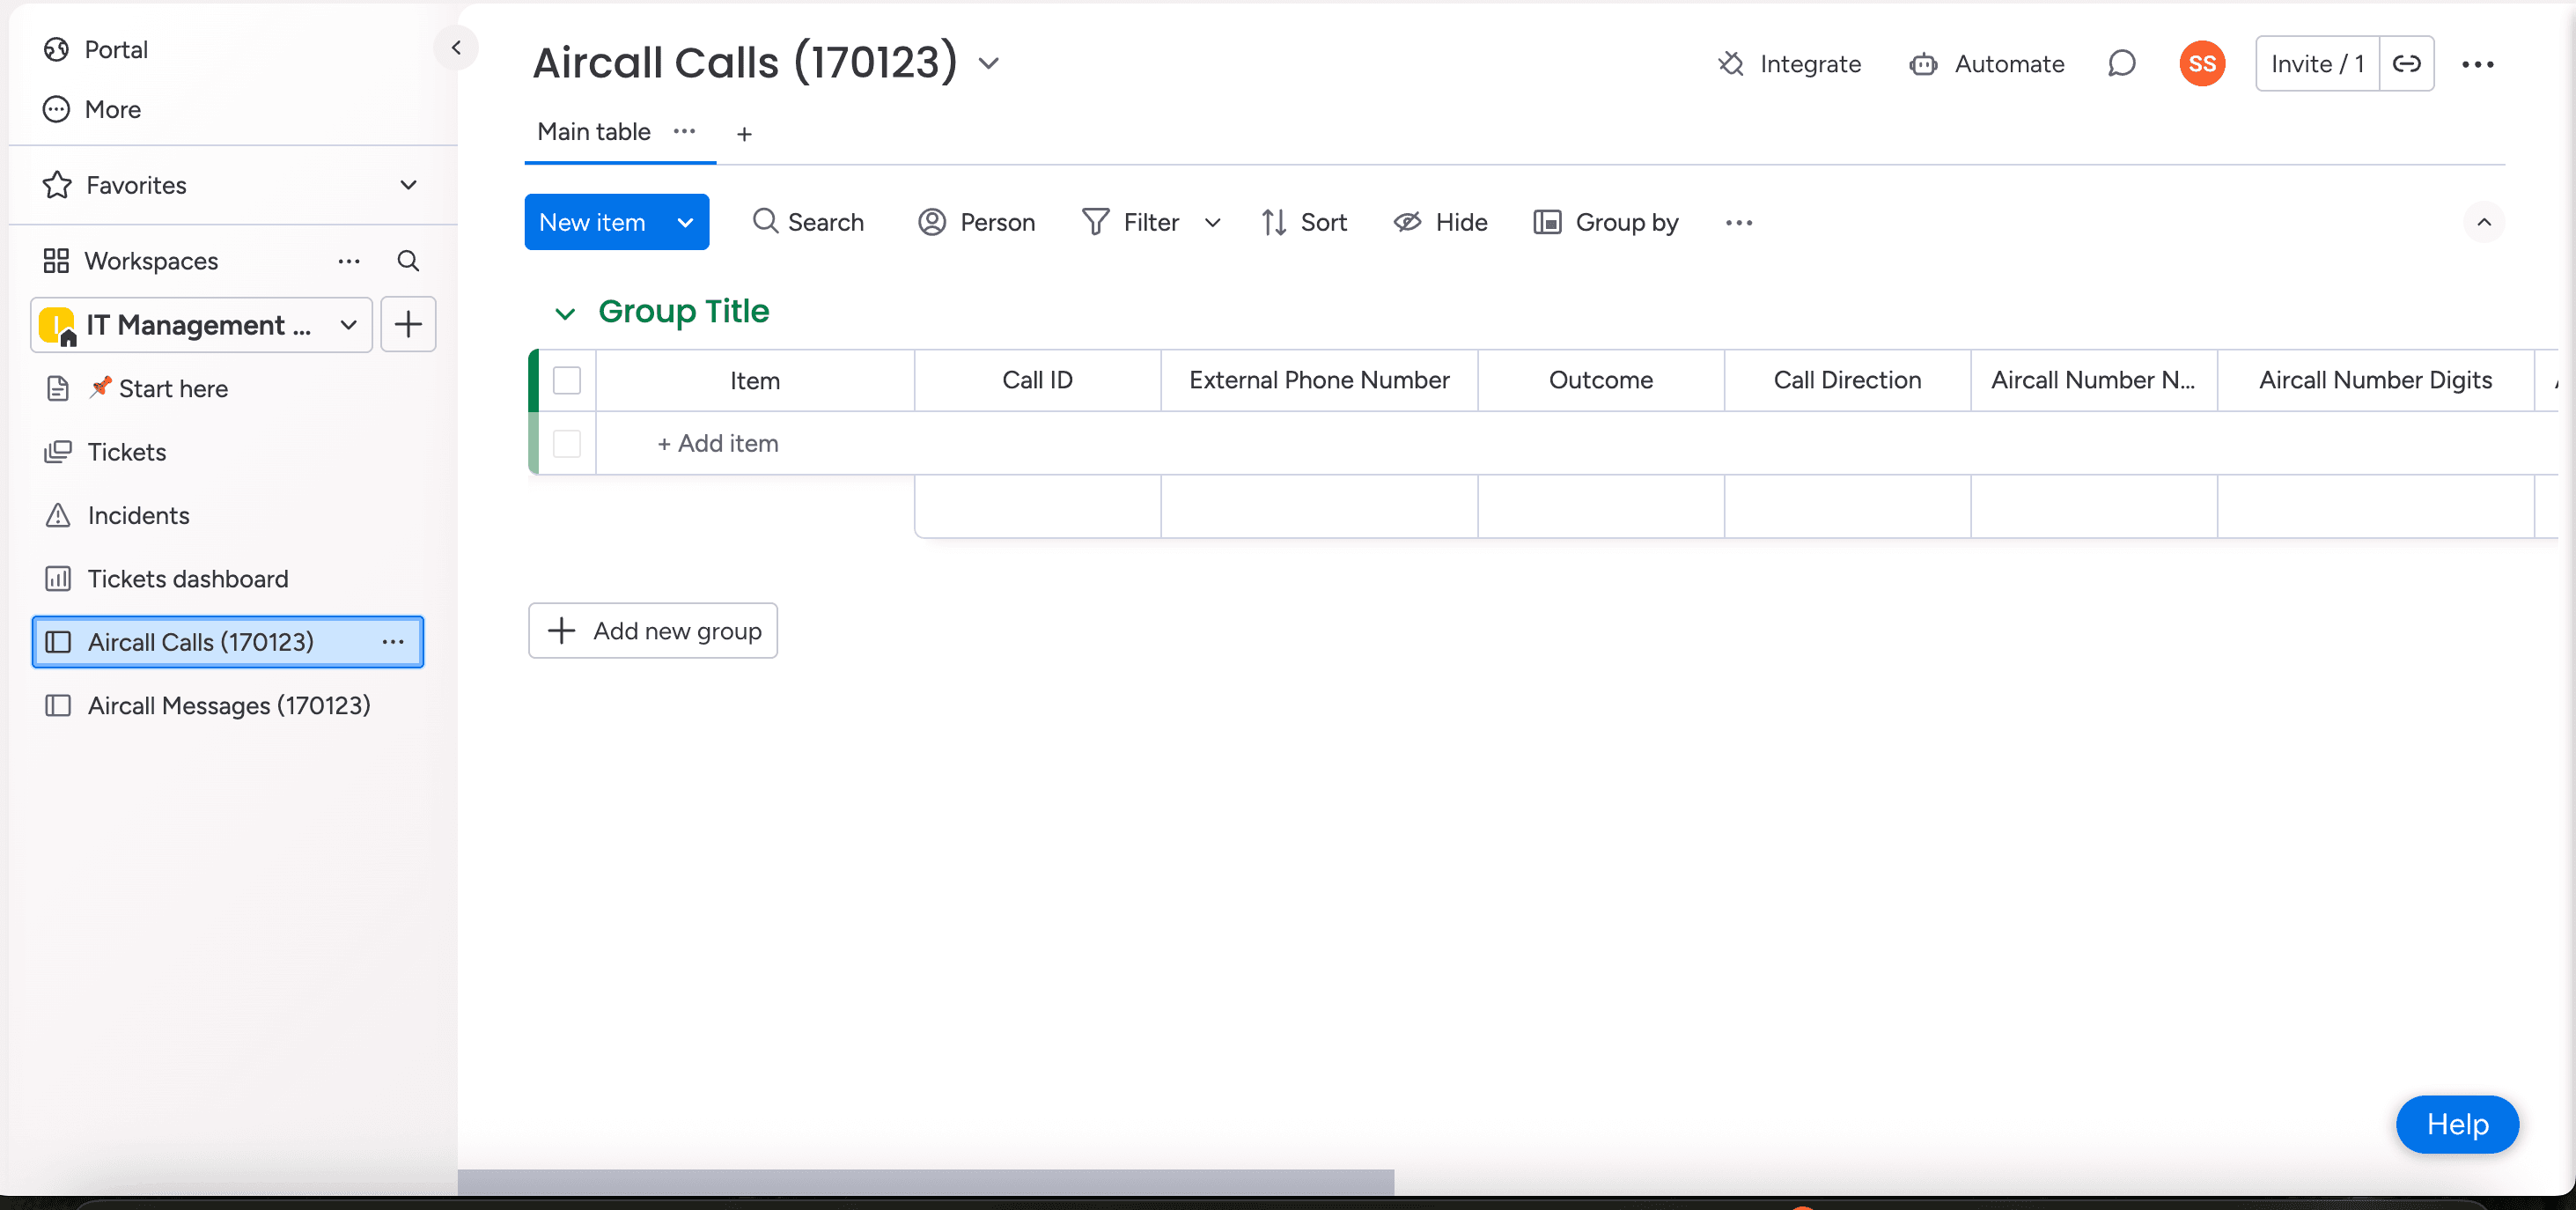This screenshot has width=2576, height=1210.
Task: Open Aircall Messages (170123) board
Action: tap(228, 705)
